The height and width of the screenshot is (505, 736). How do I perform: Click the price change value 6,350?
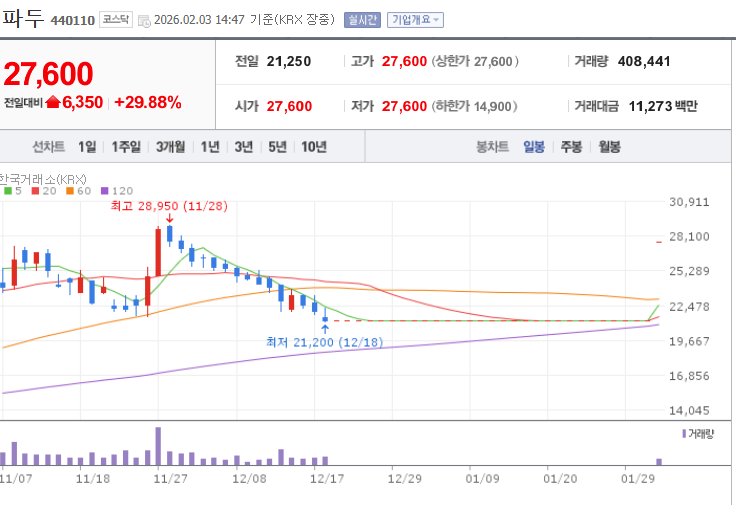(83, 102)
